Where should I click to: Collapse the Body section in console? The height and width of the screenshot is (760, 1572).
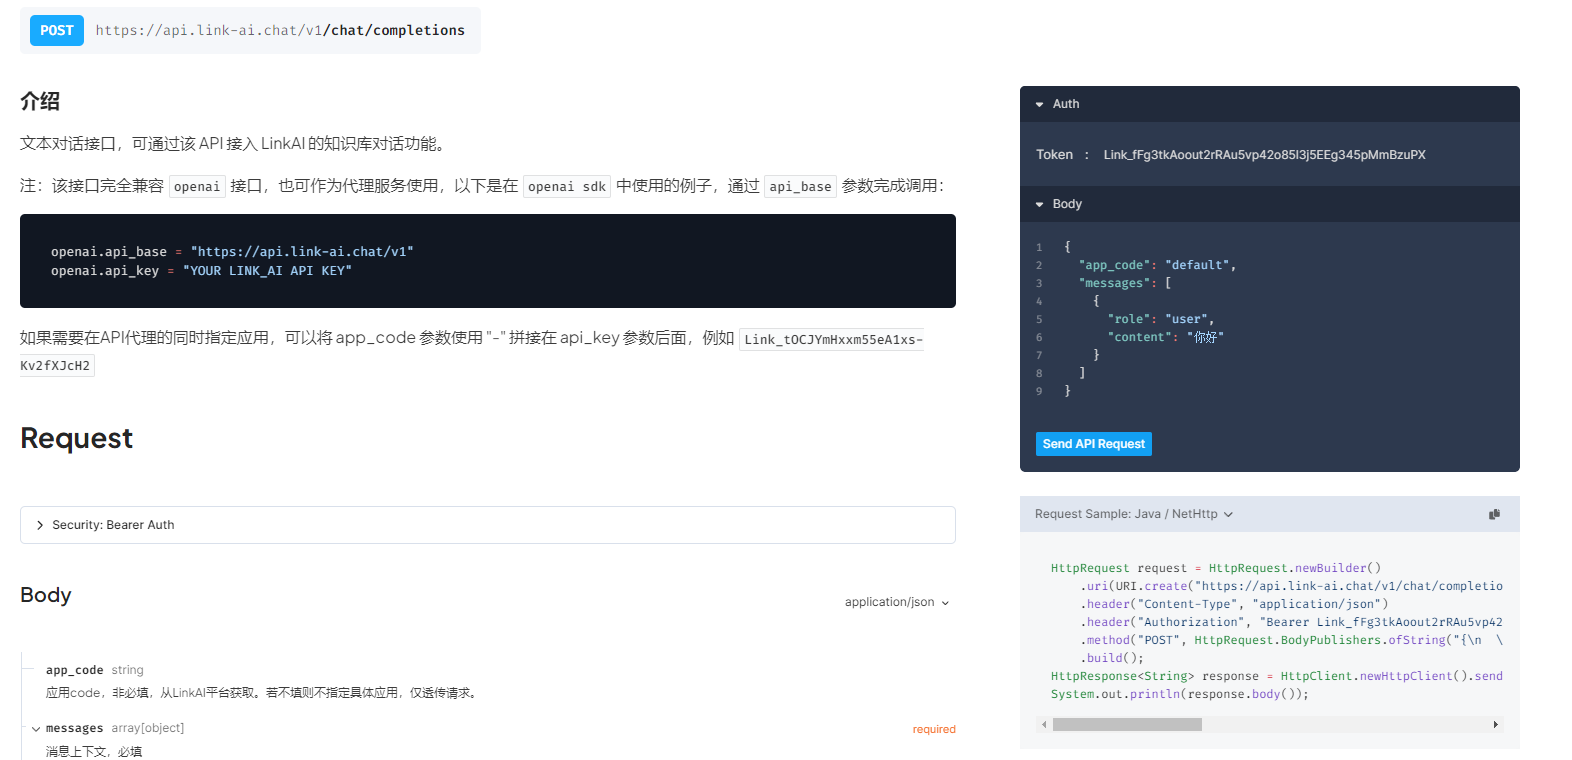(1040, 204)
